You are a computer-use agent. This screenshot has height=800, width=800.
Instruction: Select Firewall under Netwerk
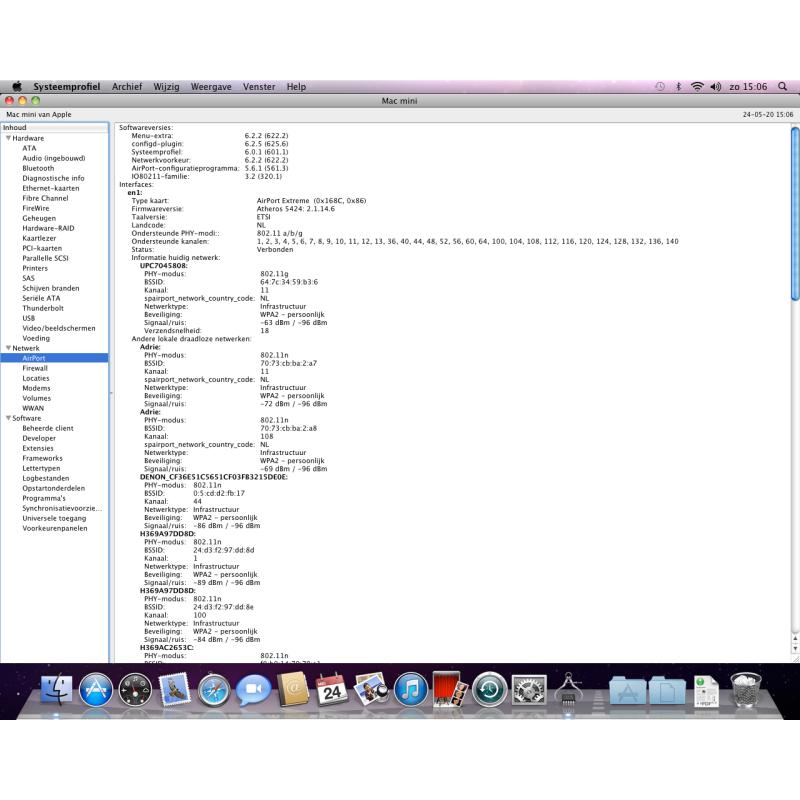(35, 368)
